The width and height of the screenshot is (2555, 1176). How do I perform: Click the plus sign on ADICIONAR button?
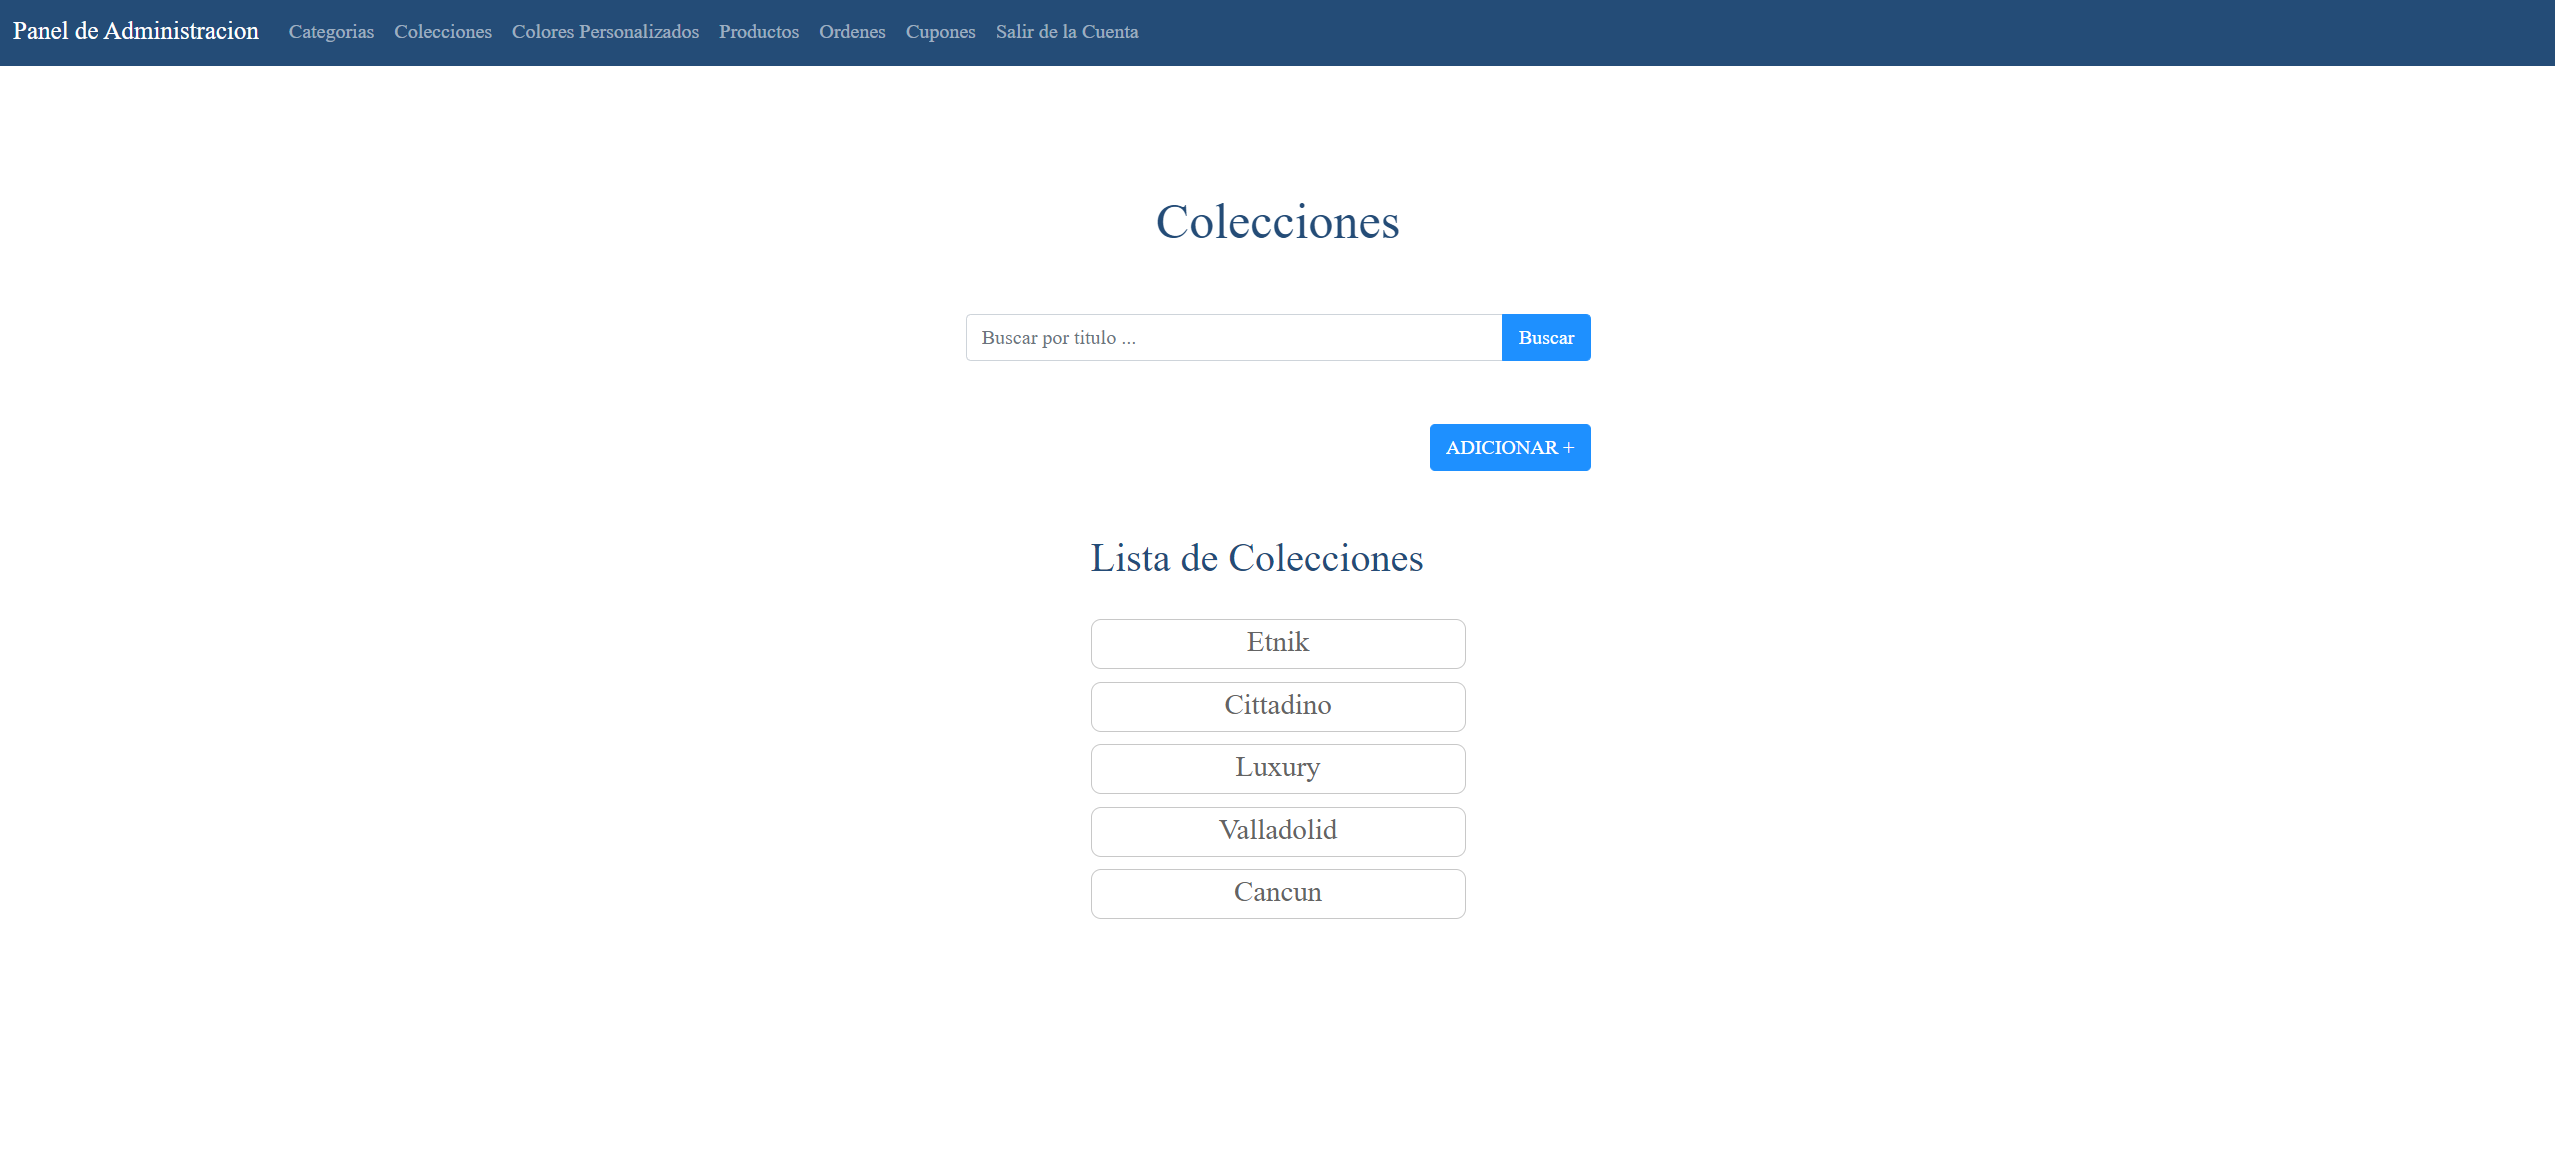point(1568,448)
